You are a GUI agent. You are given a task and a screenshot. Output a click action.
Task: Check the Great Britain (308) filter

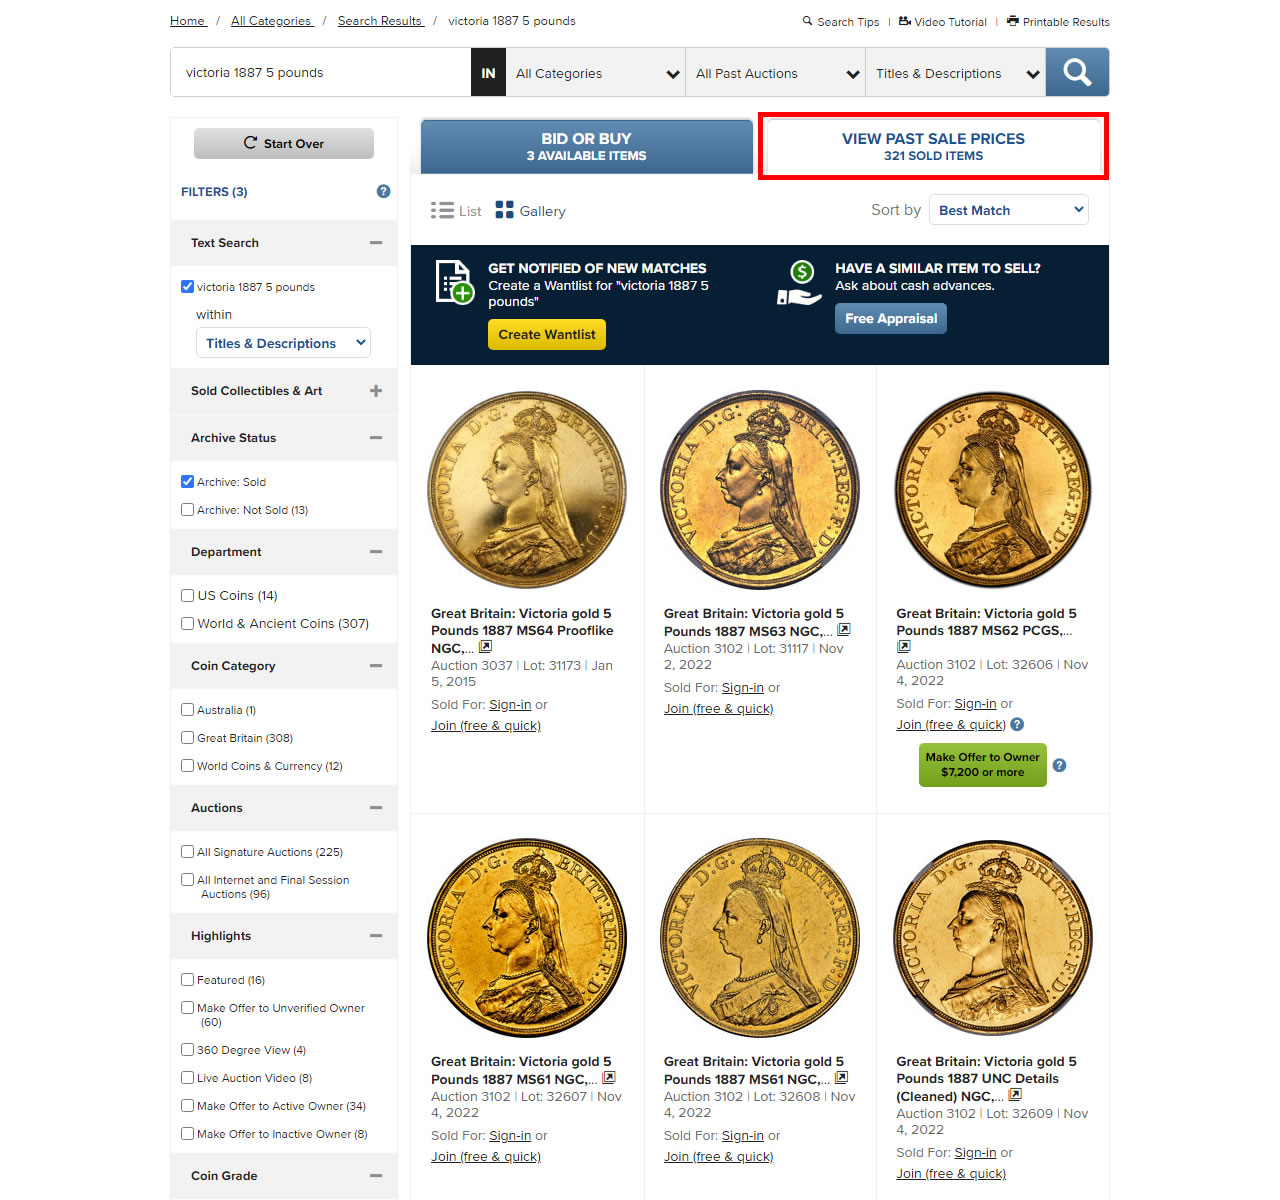click(x=187, y=738)
